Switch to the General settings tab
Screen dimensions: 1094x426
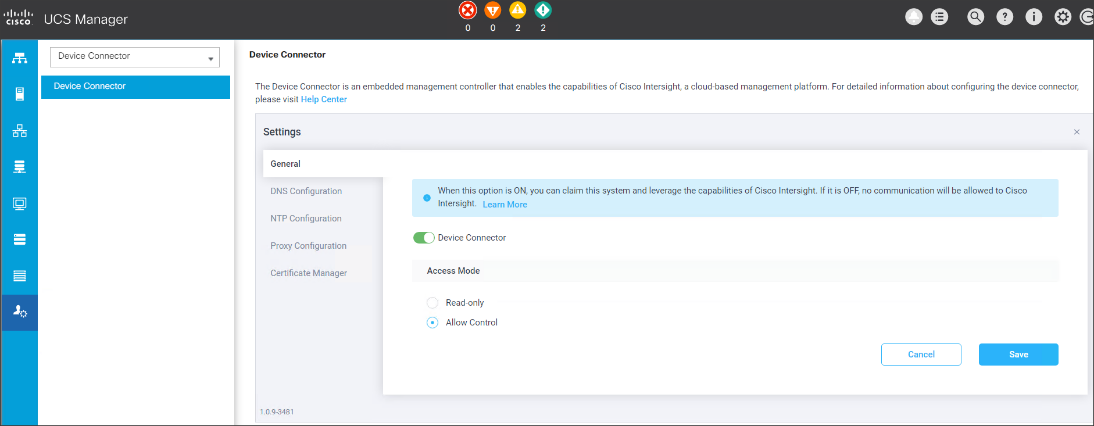322,164
